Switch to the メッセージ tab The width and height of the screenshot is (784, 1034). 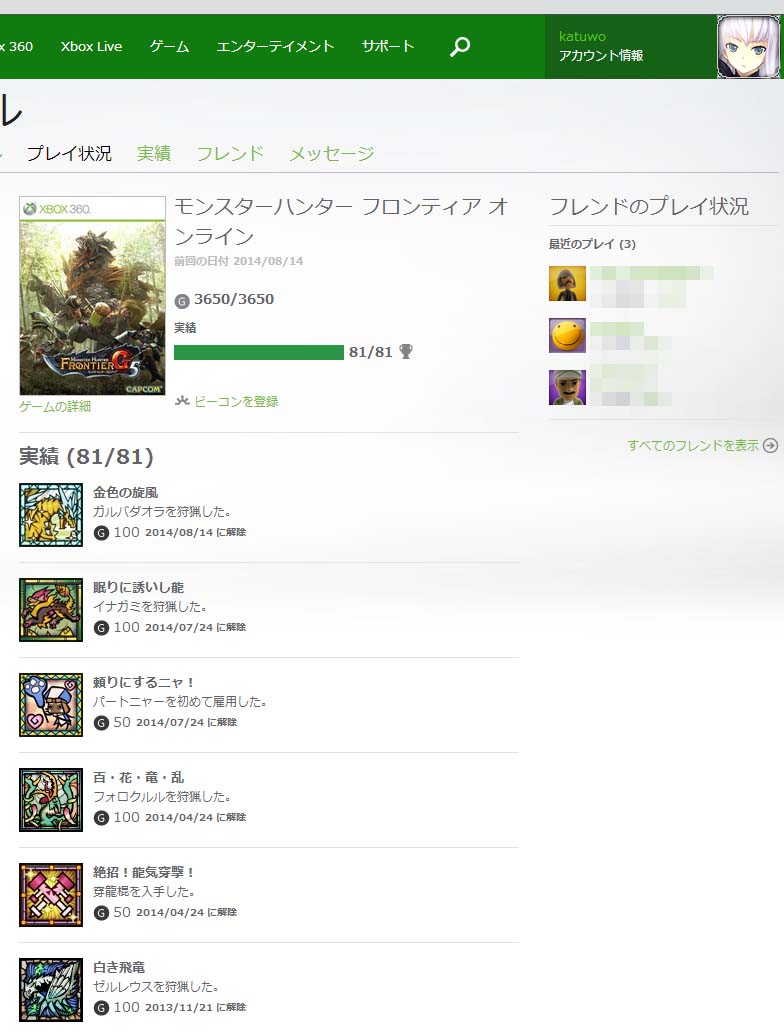[332, 154]
